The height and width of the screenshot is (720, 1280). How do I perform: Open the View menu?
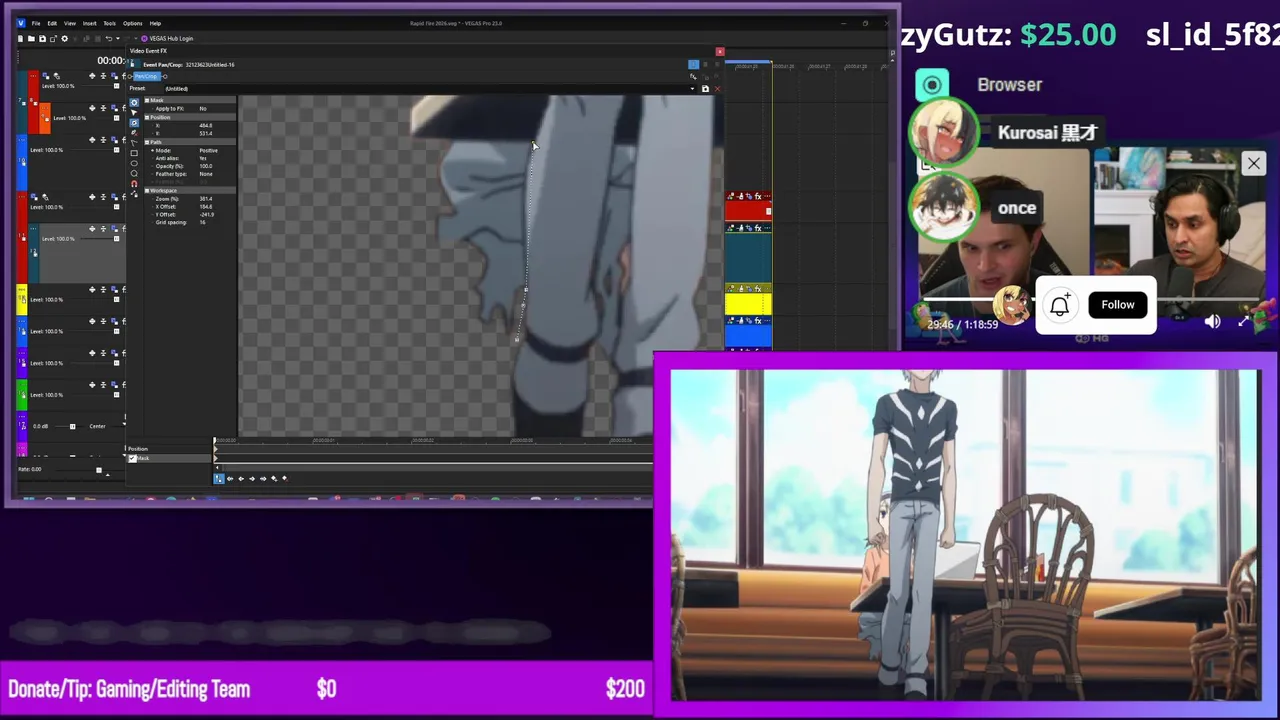(70, 23)
